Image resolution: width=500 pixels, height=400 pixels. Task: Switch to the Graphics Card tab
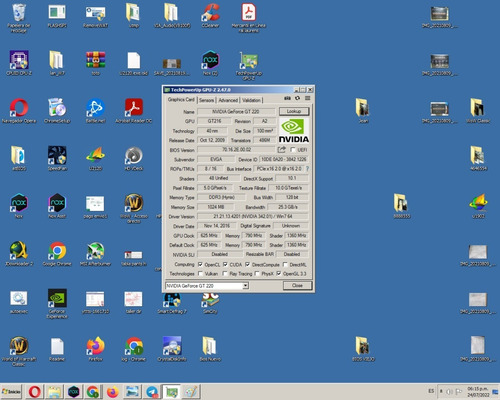[x=181, y=99]
